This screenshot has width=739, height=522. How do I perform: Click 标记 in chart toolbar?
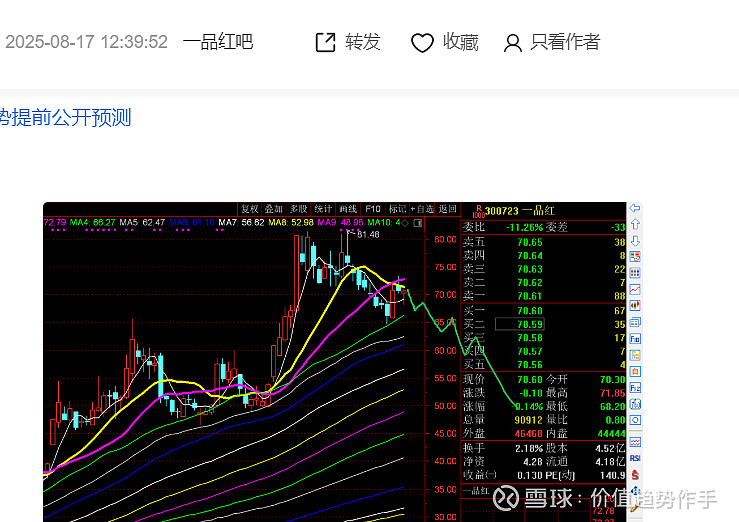[397, 209]
